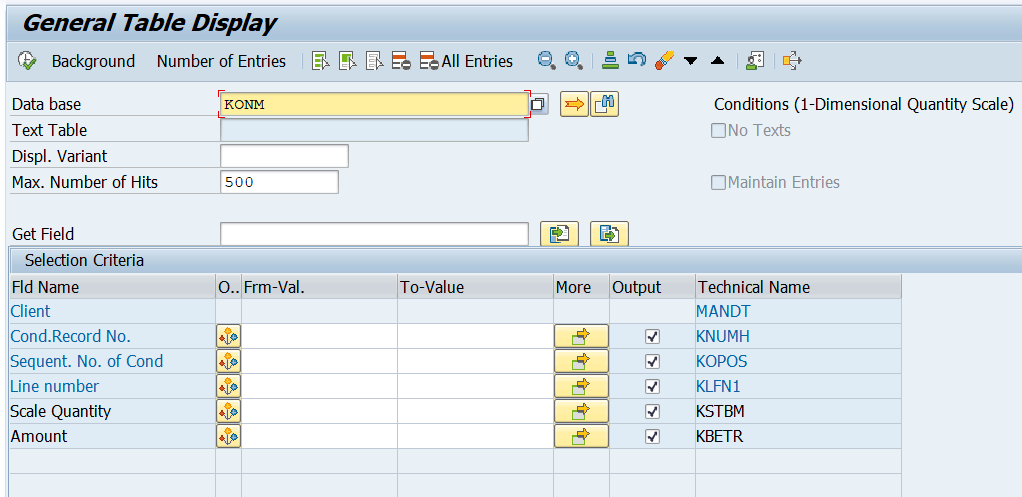Click the Scale Quantity field name
Image resolution: width=1022 pixels, height=497 pixels.
[61, 411]
